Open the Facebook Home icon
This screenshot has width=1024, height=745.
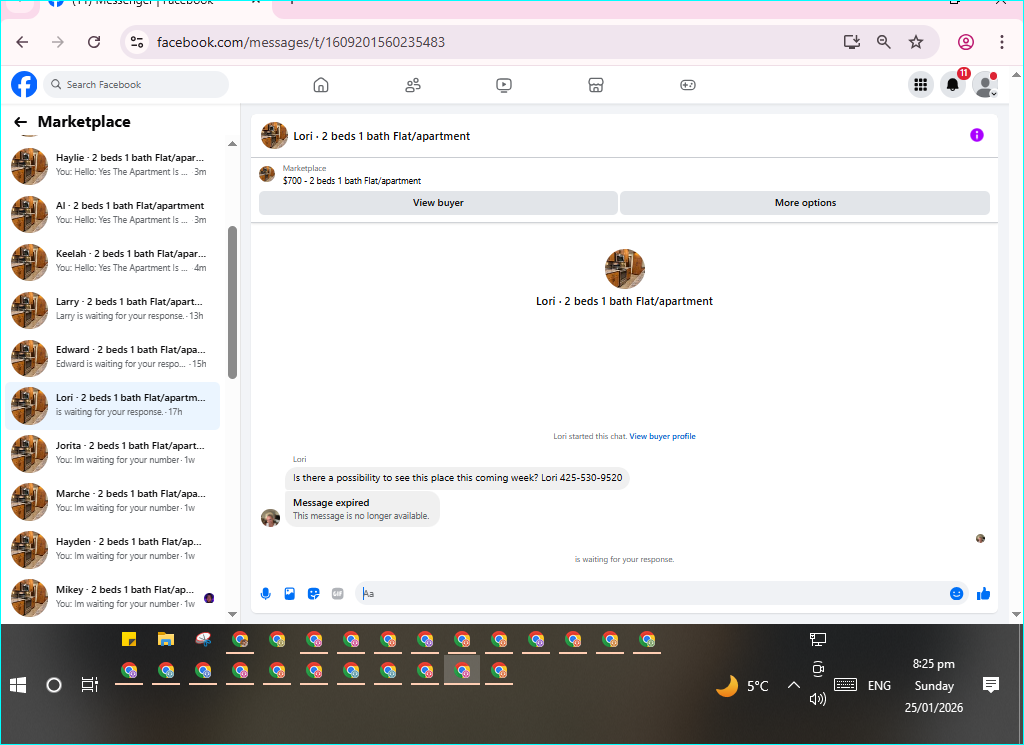321,85
